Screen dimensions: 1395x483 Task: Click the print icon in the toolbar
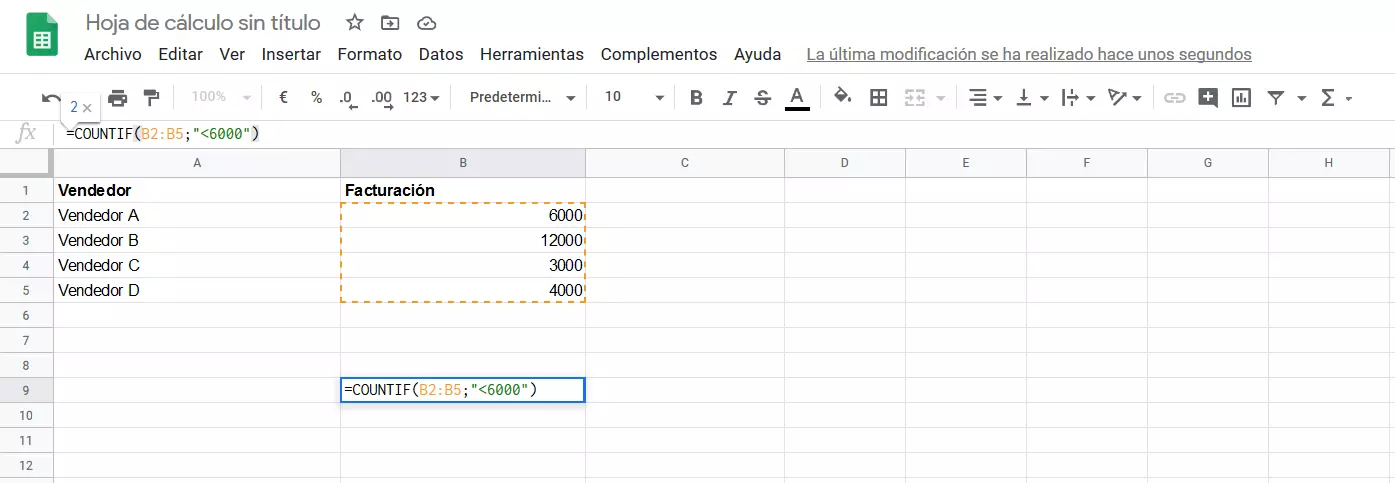pyautogui.click(x=118, y=97)
